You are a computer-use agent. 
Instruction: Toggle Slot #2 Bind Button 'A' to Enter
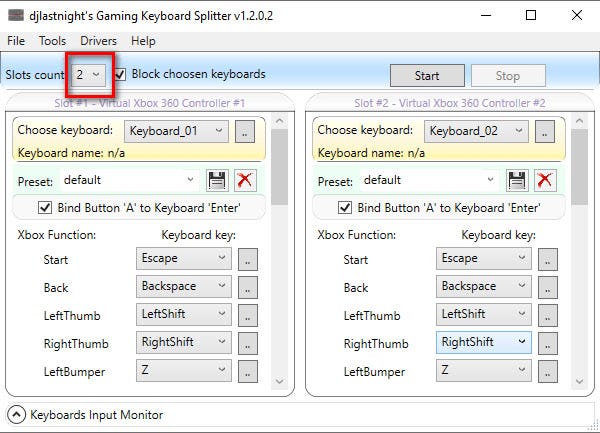345,208
